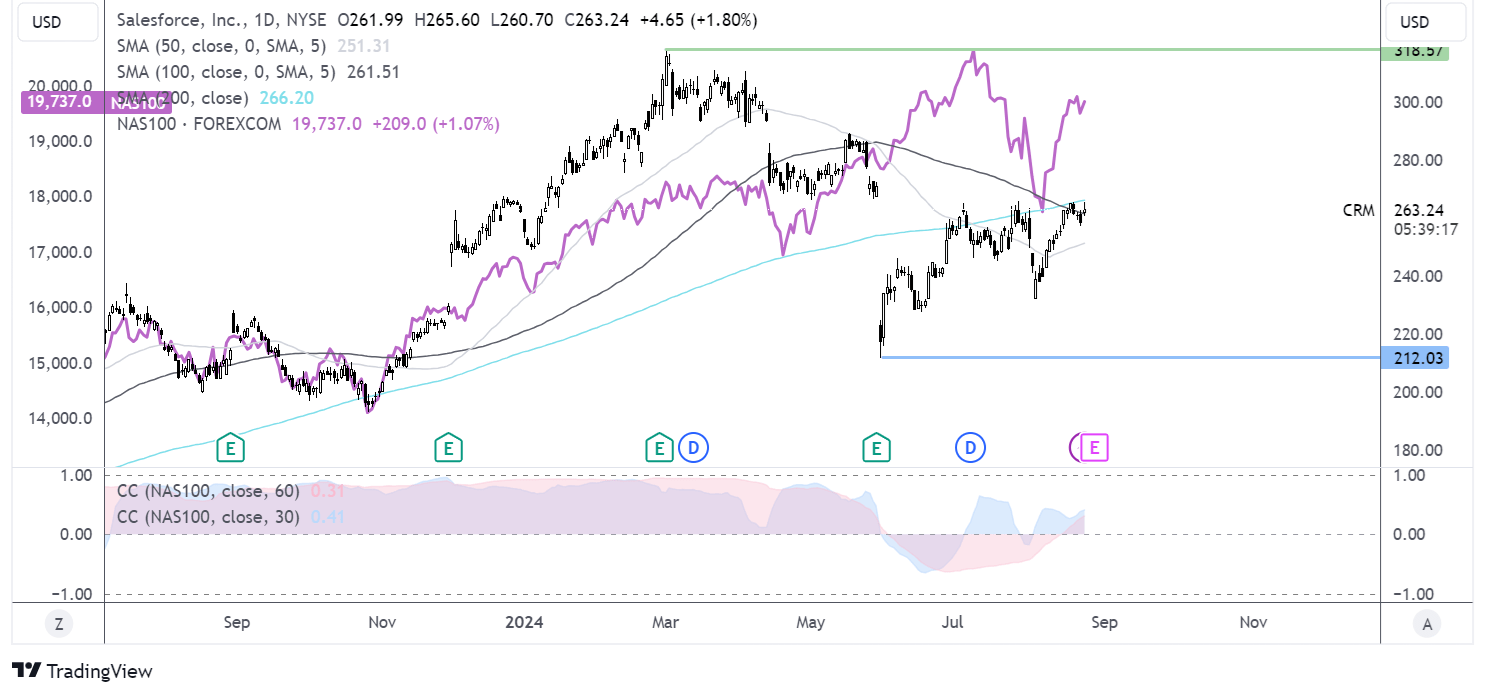Click the 280.00 price axis value
Viewport: 1488px width, 697px height.
coord(1418,160)
